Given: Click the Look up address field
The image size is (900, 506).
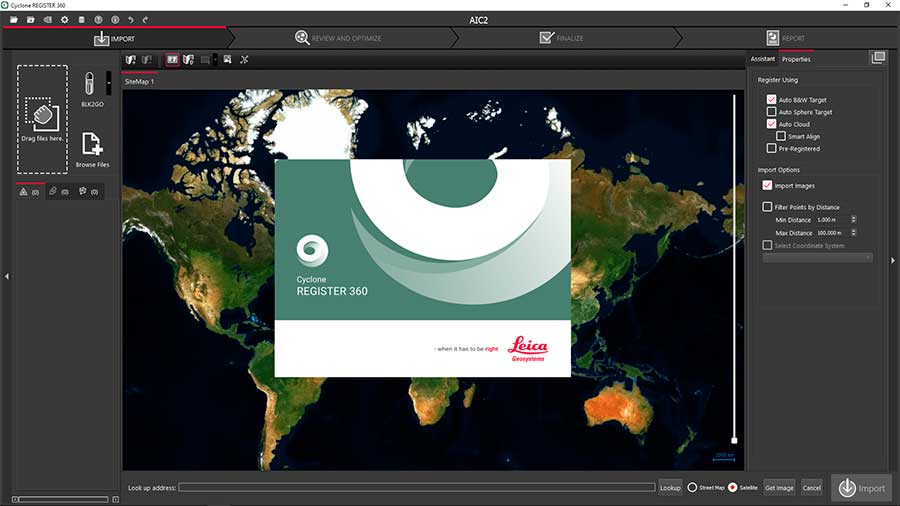Looking at the screenshot, I should click(417, 488).
